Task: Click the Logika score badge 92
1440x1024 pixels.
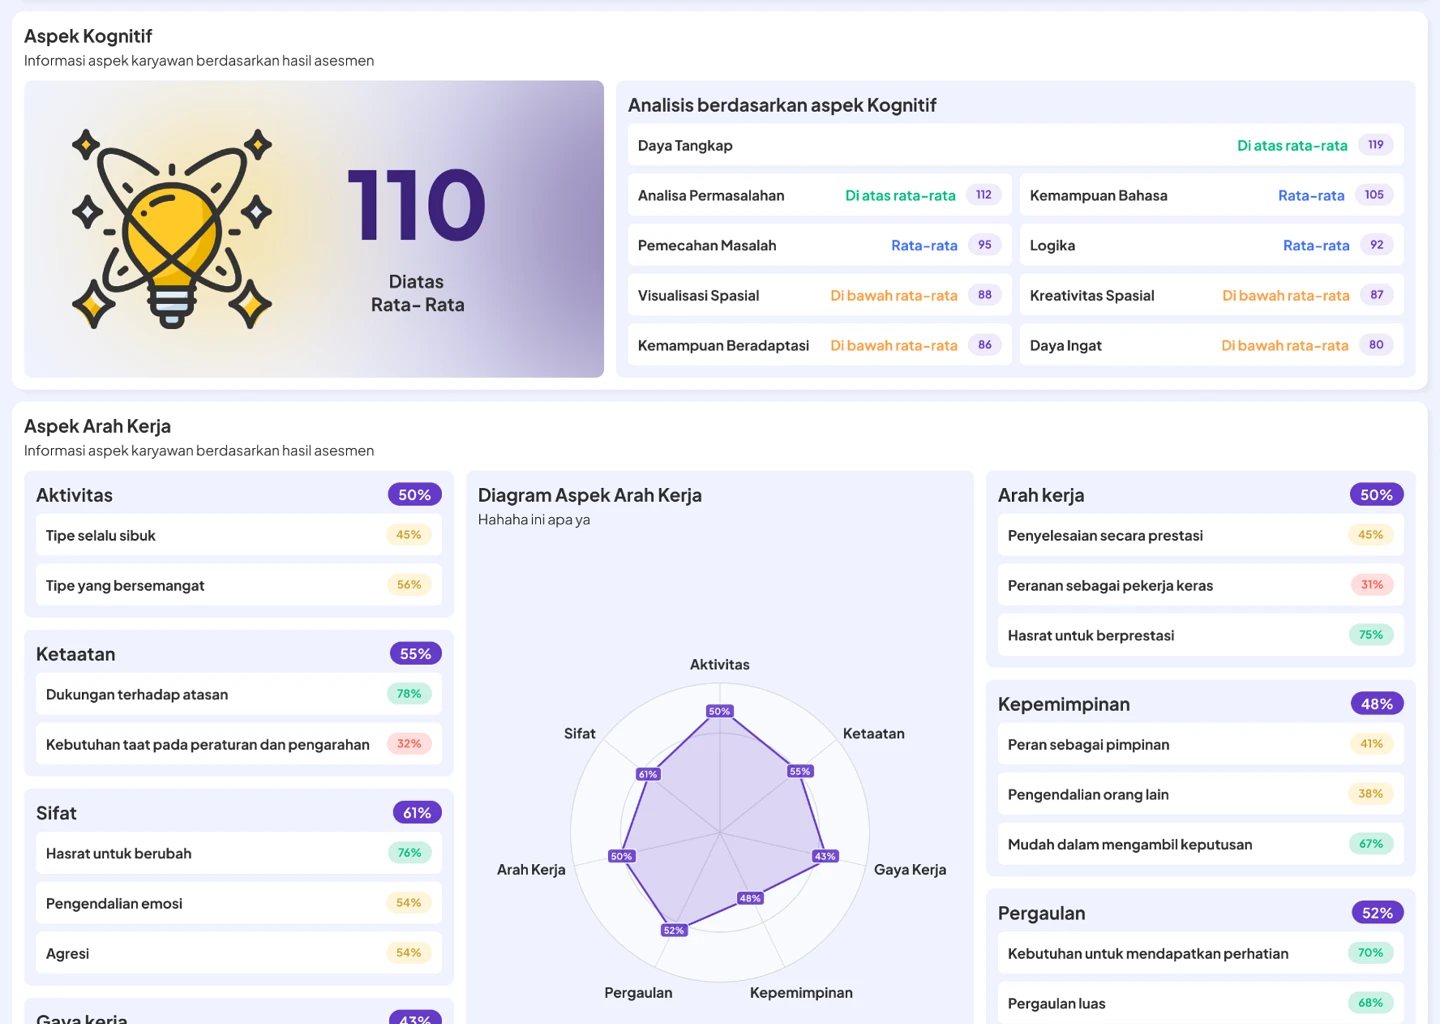Action: tap(1377, 245)
